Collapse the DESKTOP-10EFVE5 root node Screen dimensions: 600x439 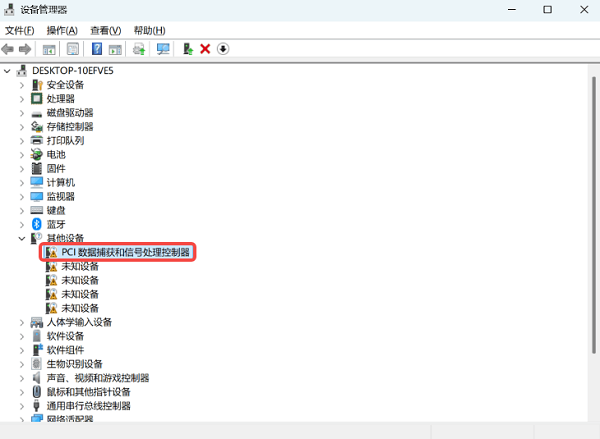click(7, 71)
